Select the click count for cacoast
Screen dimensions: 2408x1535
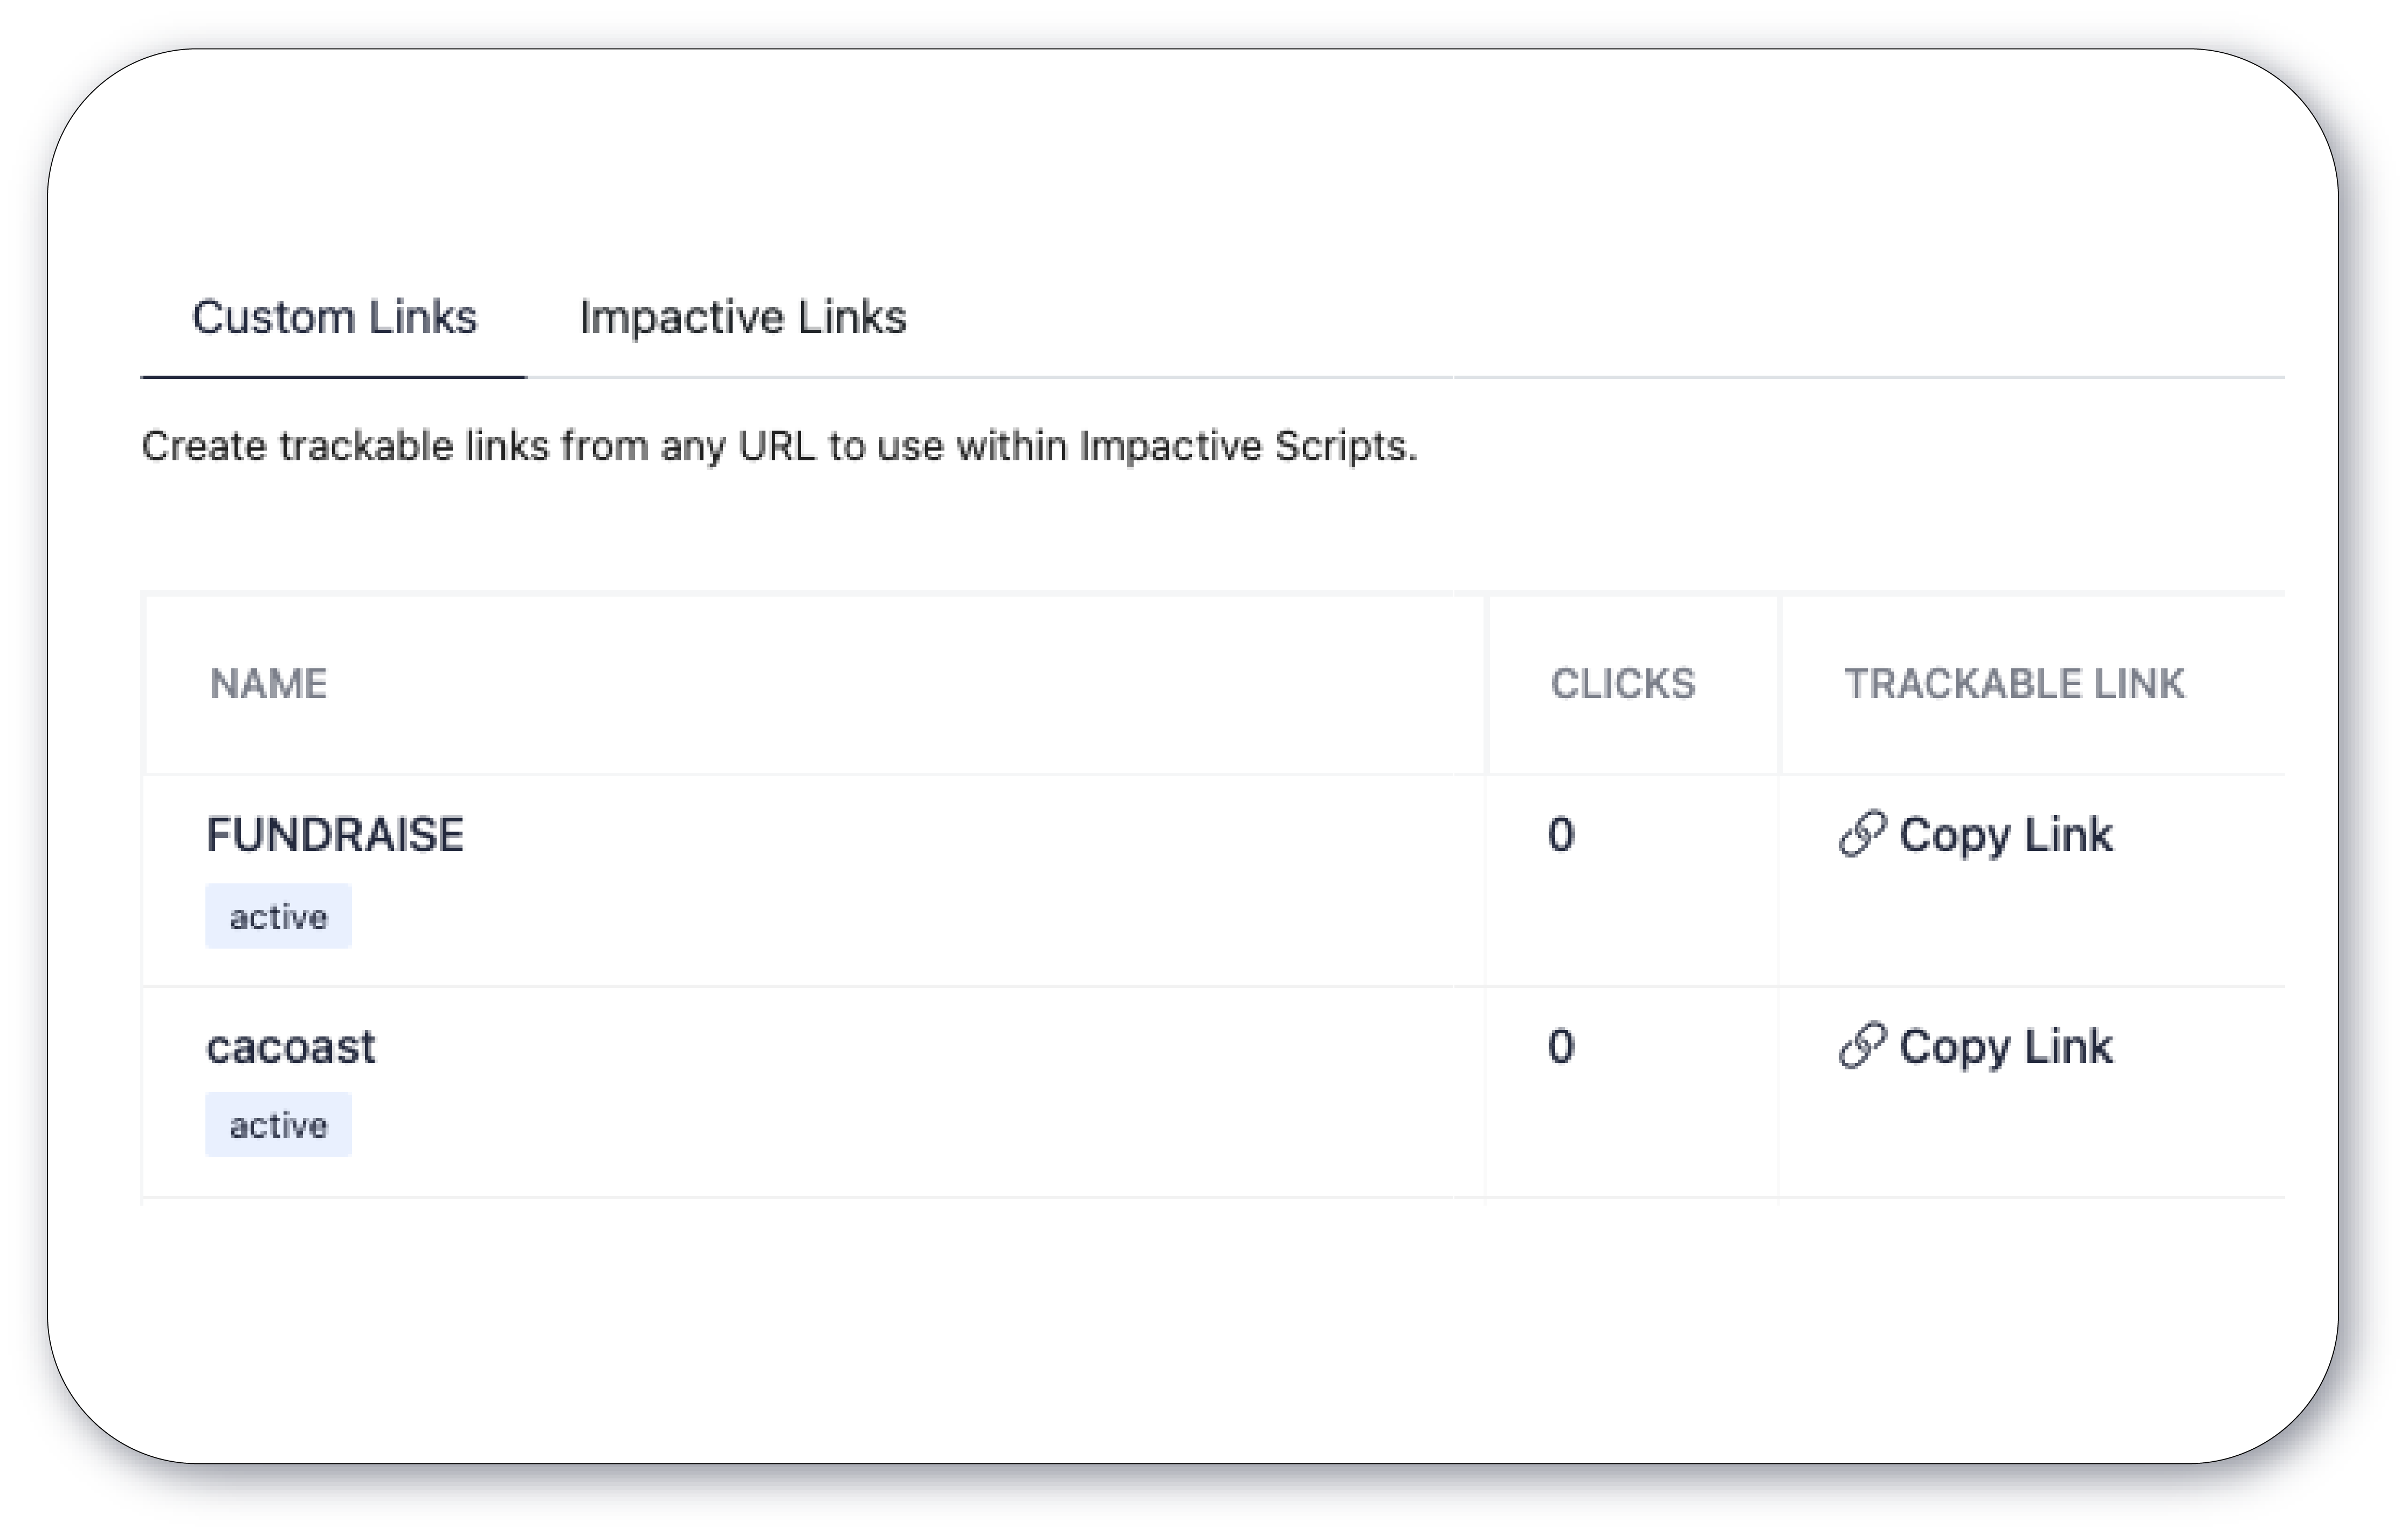(x=1560, y=1046)
